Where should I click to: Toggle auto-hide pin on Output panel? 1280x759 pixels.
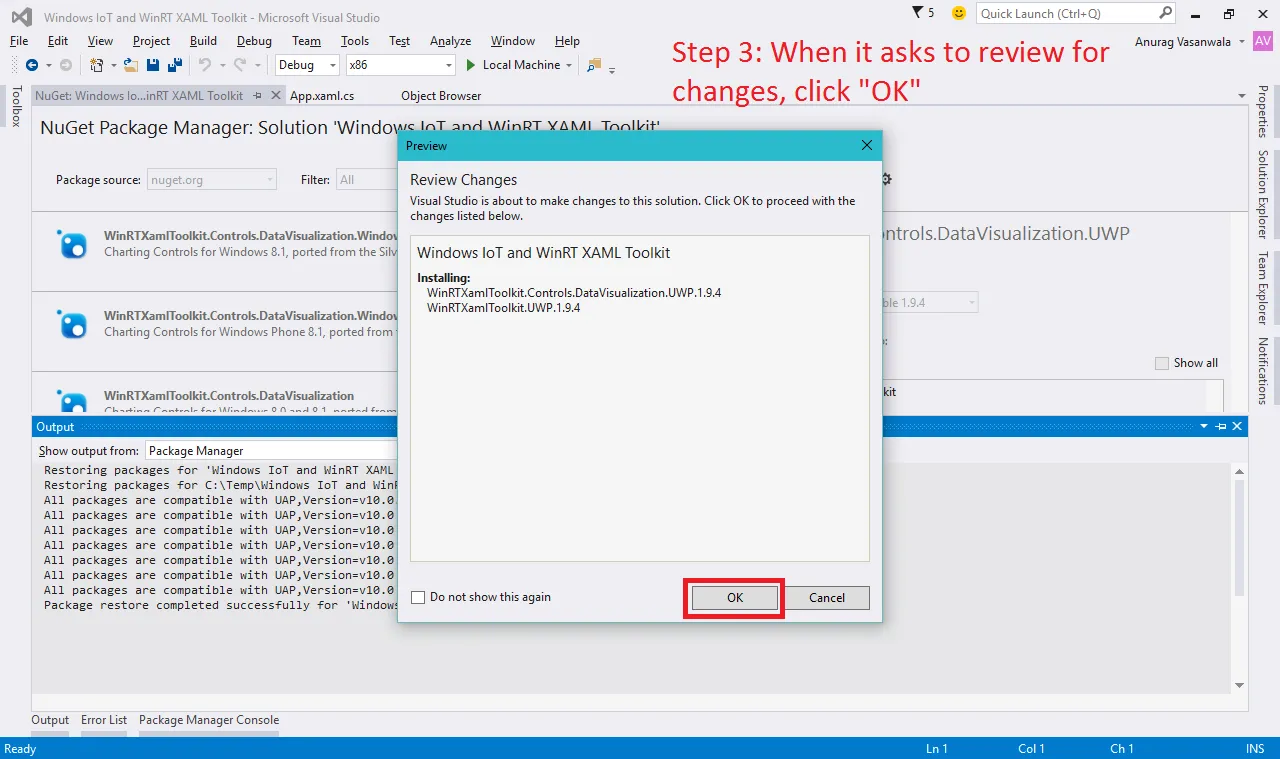click(1221, 426)
